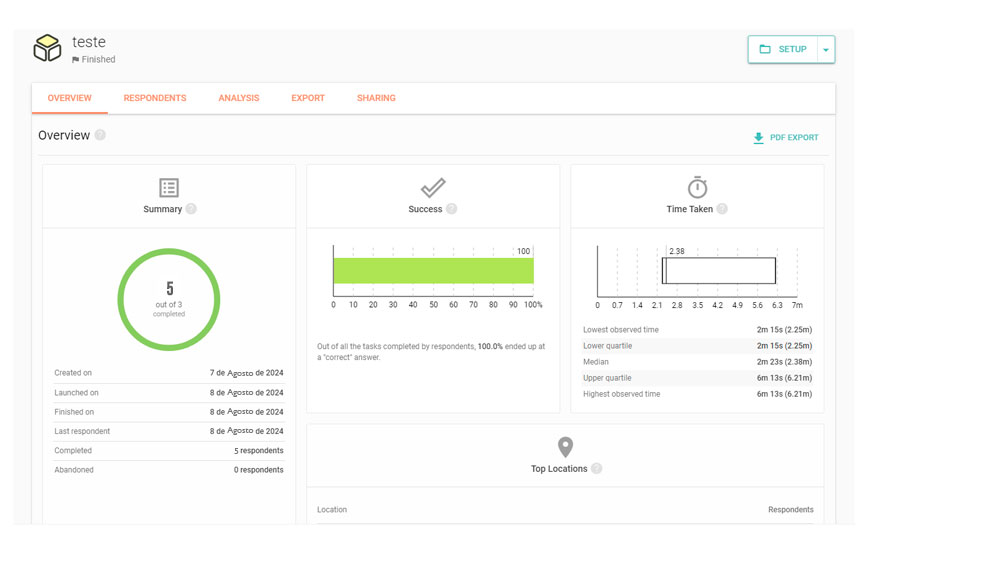Click the green completion circle chart
The height and width of the screenshot is (562, 1000).
point(169,299)
